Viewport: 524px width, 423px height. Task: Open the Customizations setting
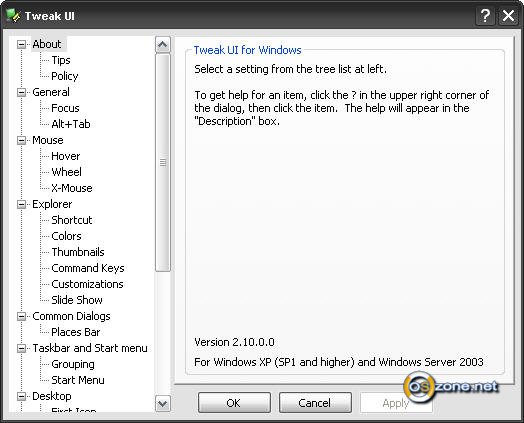tap(87, 284)
